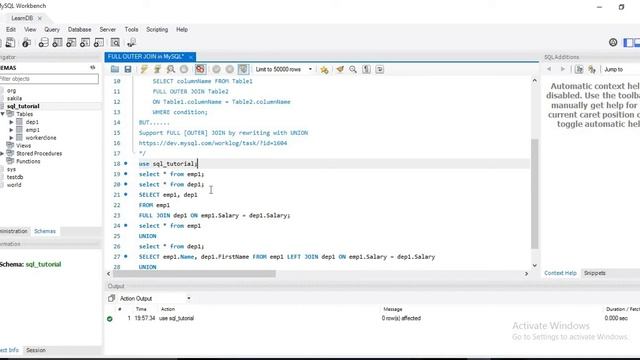Select the world schema
The height and width of the screenshot is (360, 640).
pyautogui.click(x=14, y=185)
